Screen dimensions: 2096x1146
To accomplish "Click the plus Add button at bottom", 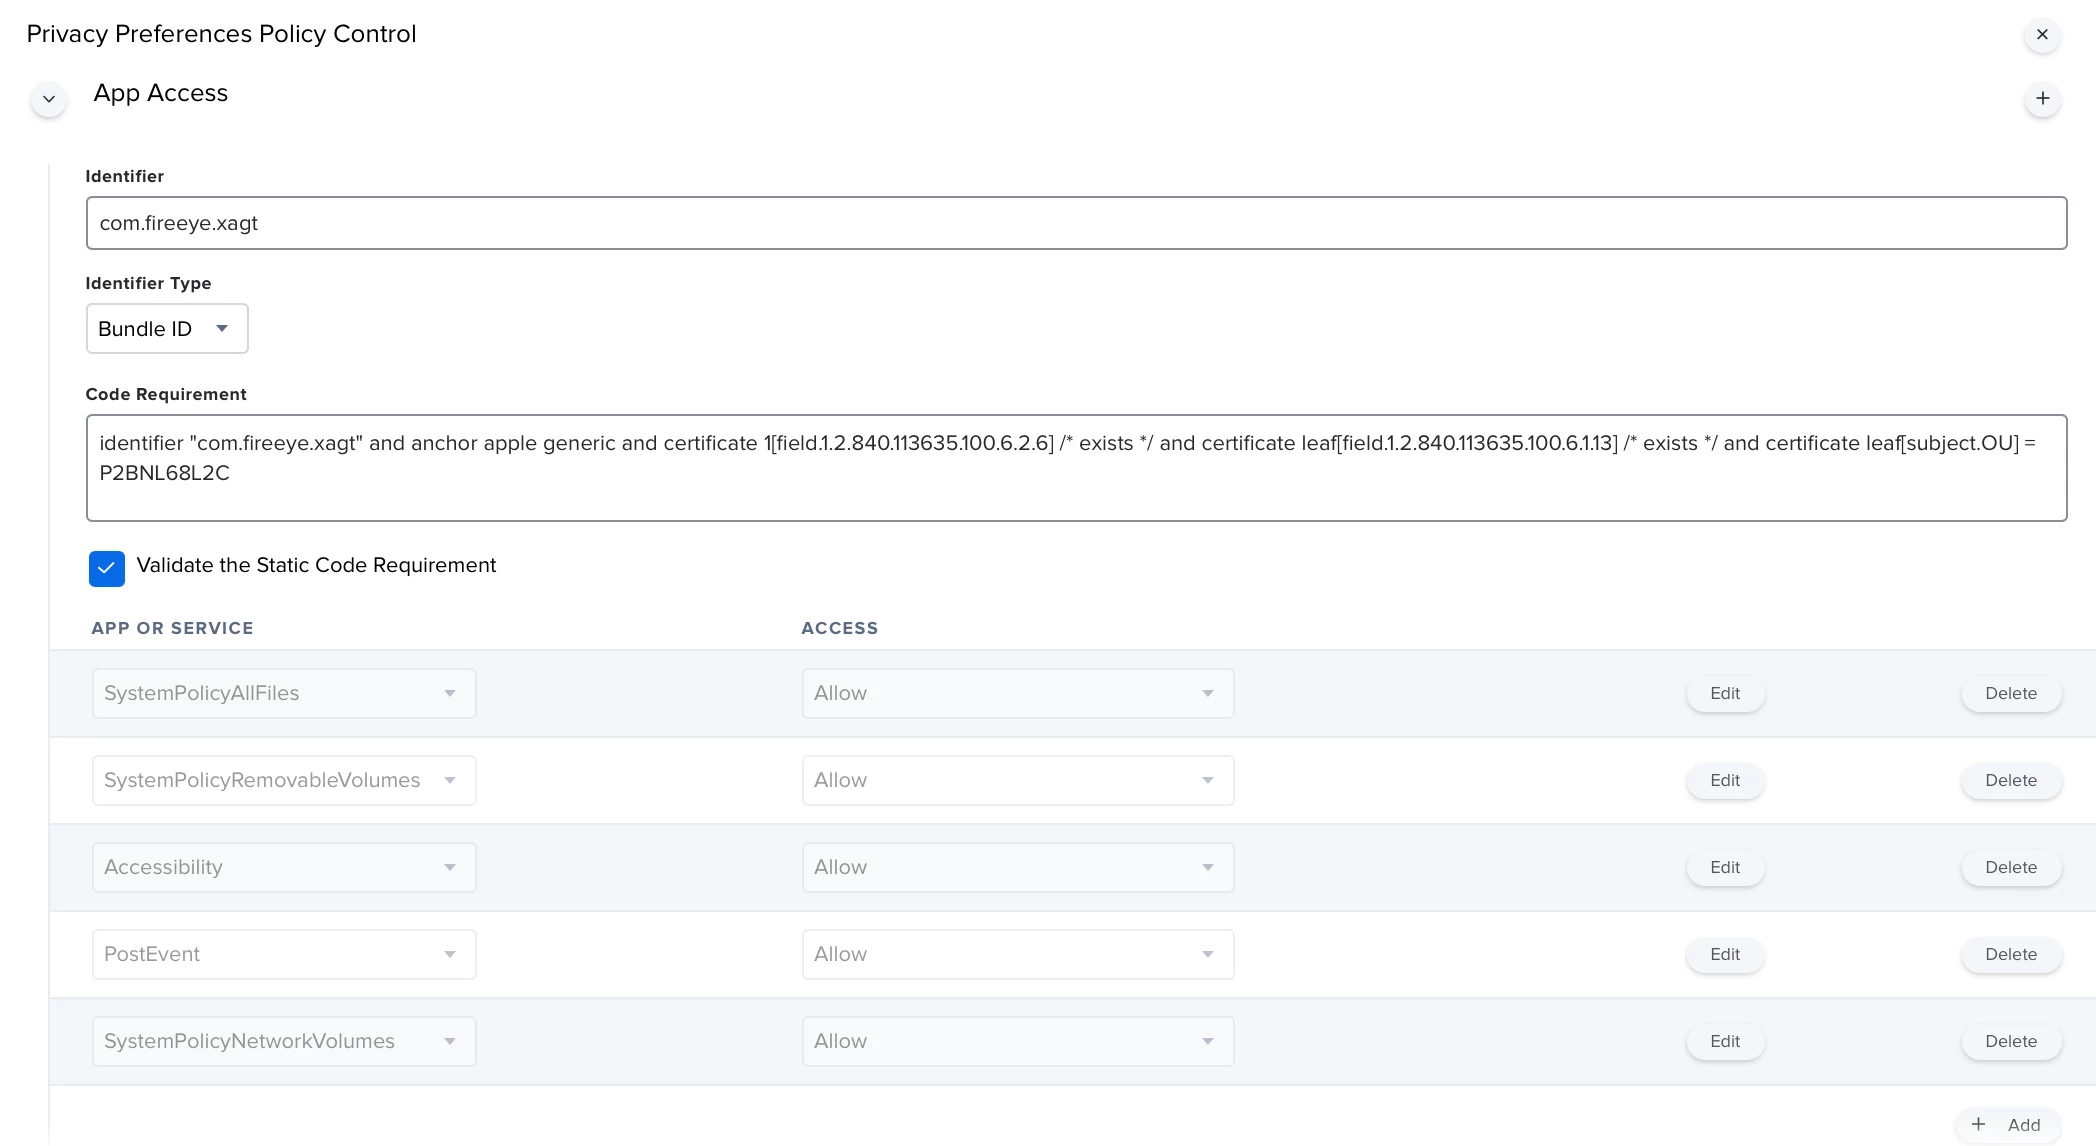I will [x=2008, y=1124].
